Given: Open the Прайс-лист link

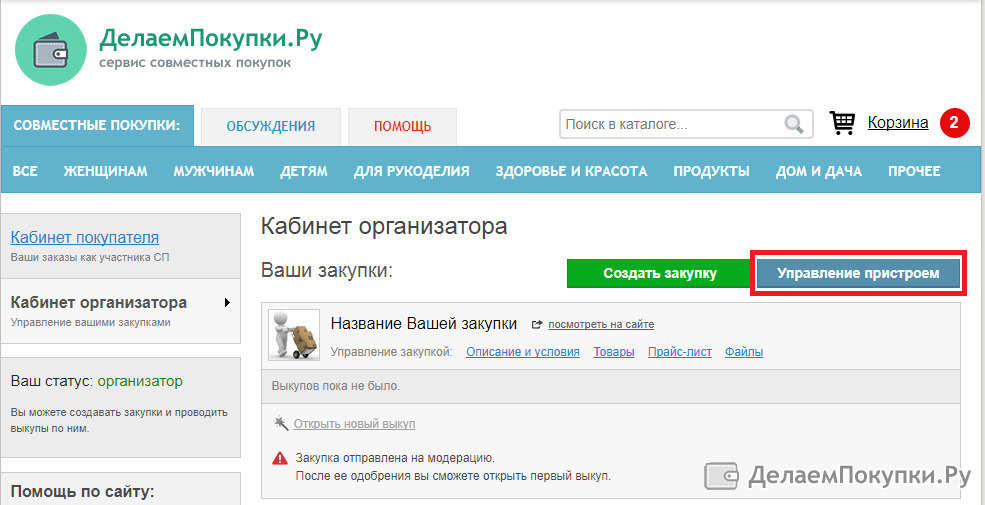Looking at the screenshot, I should tap(680, 352).
